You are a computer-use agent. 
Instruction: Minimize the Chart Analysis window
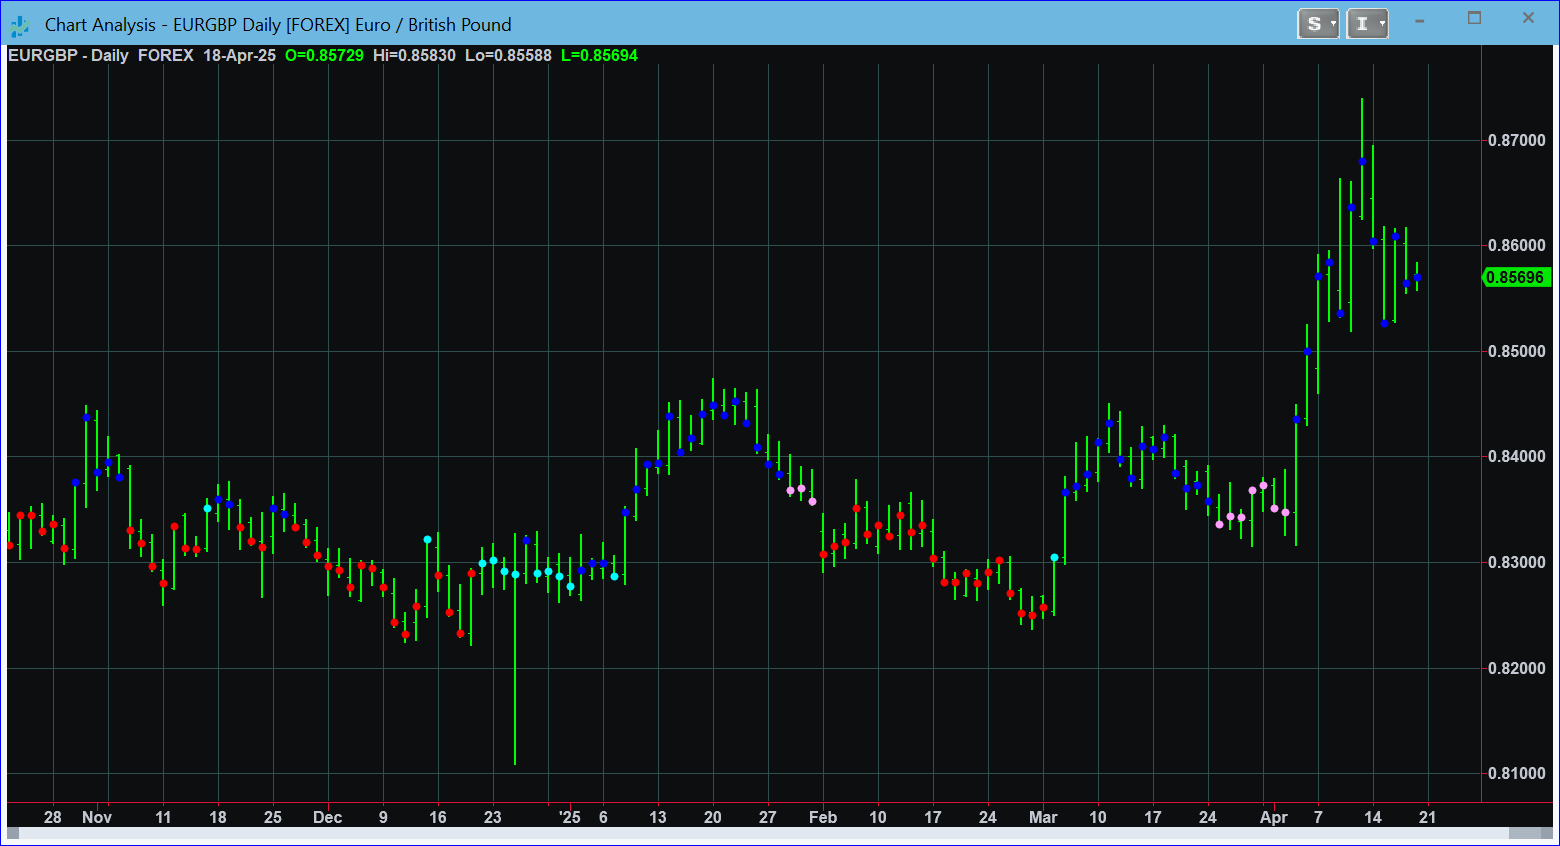pos(1420,20)
